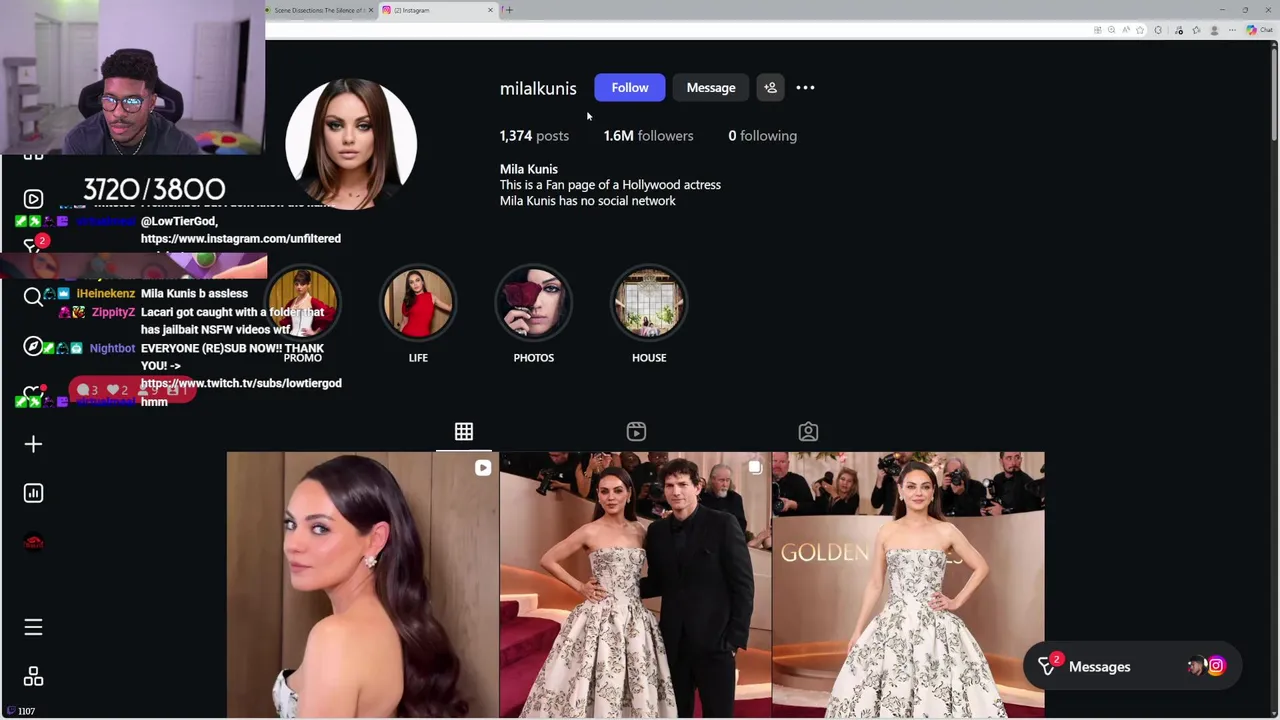Open Instagram Reels from the sidebar
Screen dimensions: 1280x720
[x=33, y=199]
